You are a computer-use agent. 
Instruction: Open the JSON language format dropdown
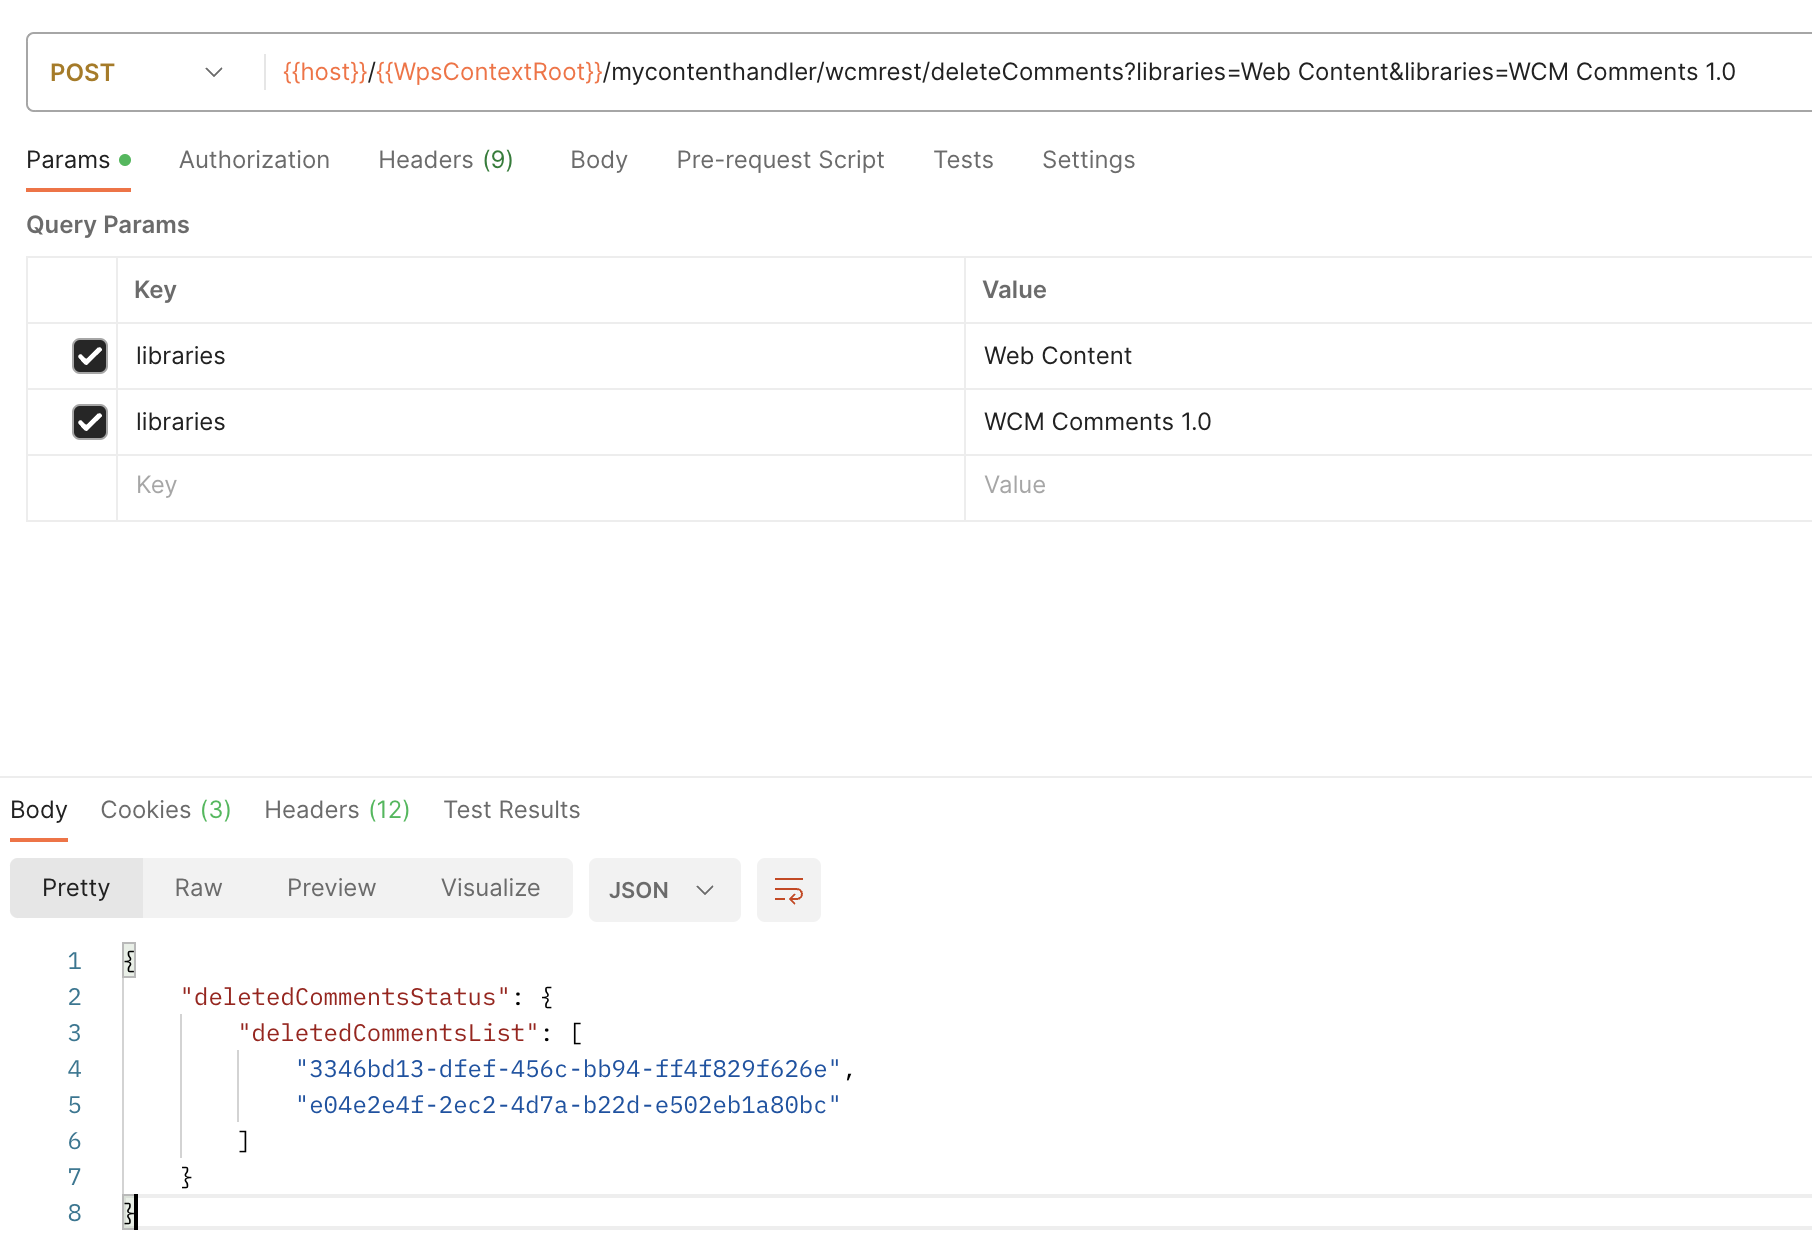coord(663,889)
